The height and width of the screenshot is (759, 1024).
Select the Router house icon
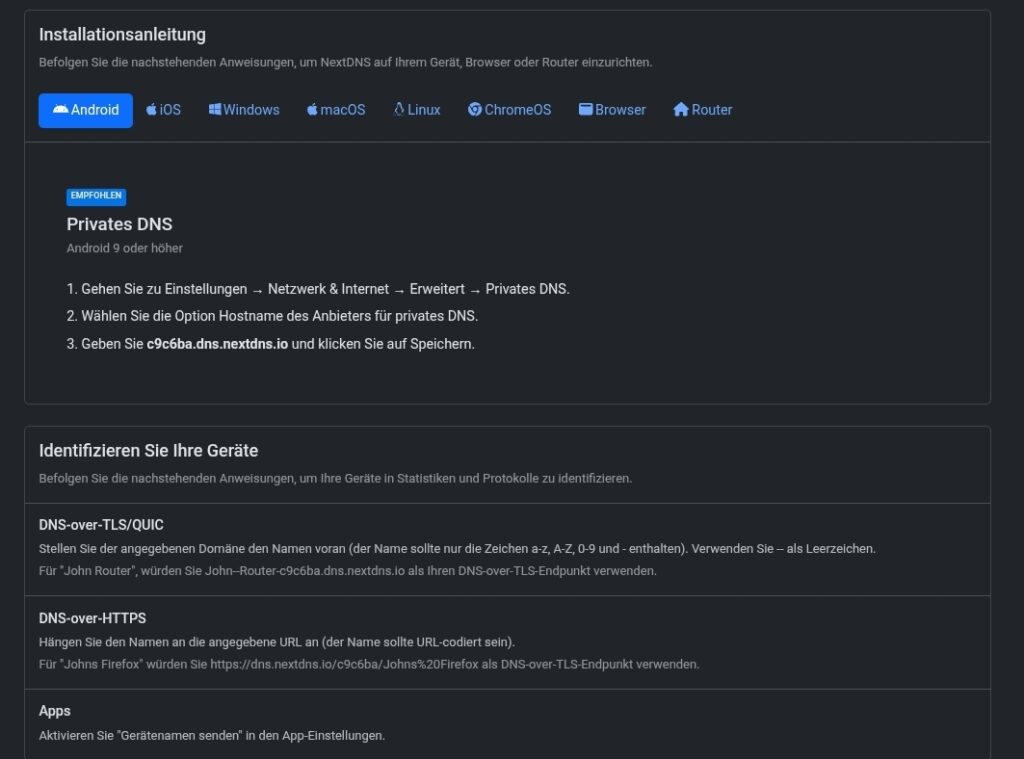pos(681,110)
